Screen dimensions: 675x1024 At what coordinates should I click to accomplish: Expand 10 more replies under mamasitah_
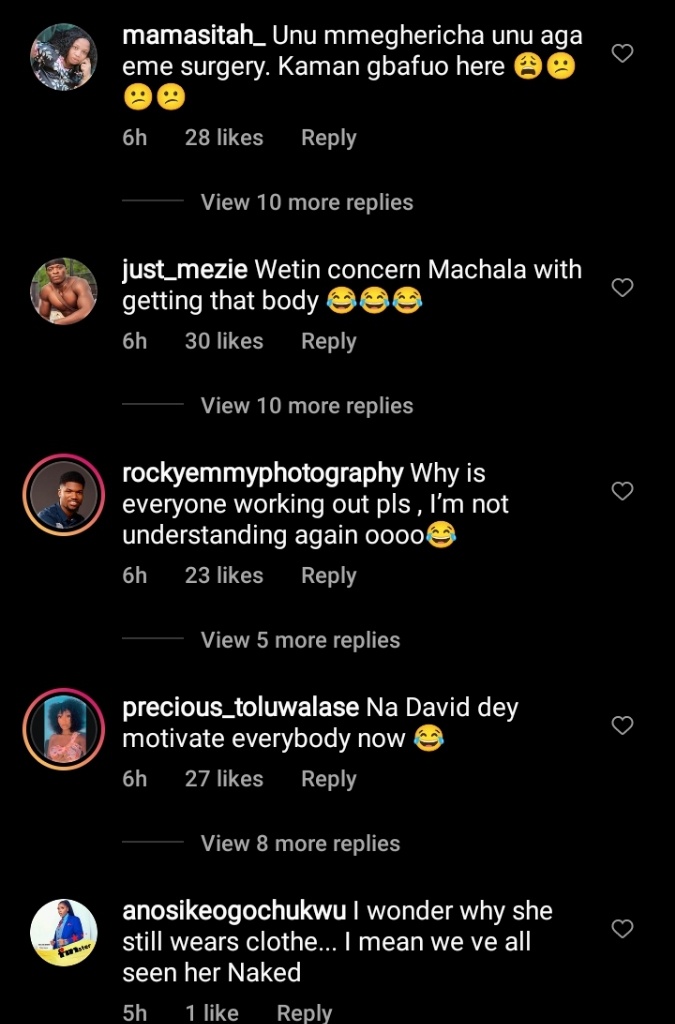pyautogui.click(x=306, y=202)
